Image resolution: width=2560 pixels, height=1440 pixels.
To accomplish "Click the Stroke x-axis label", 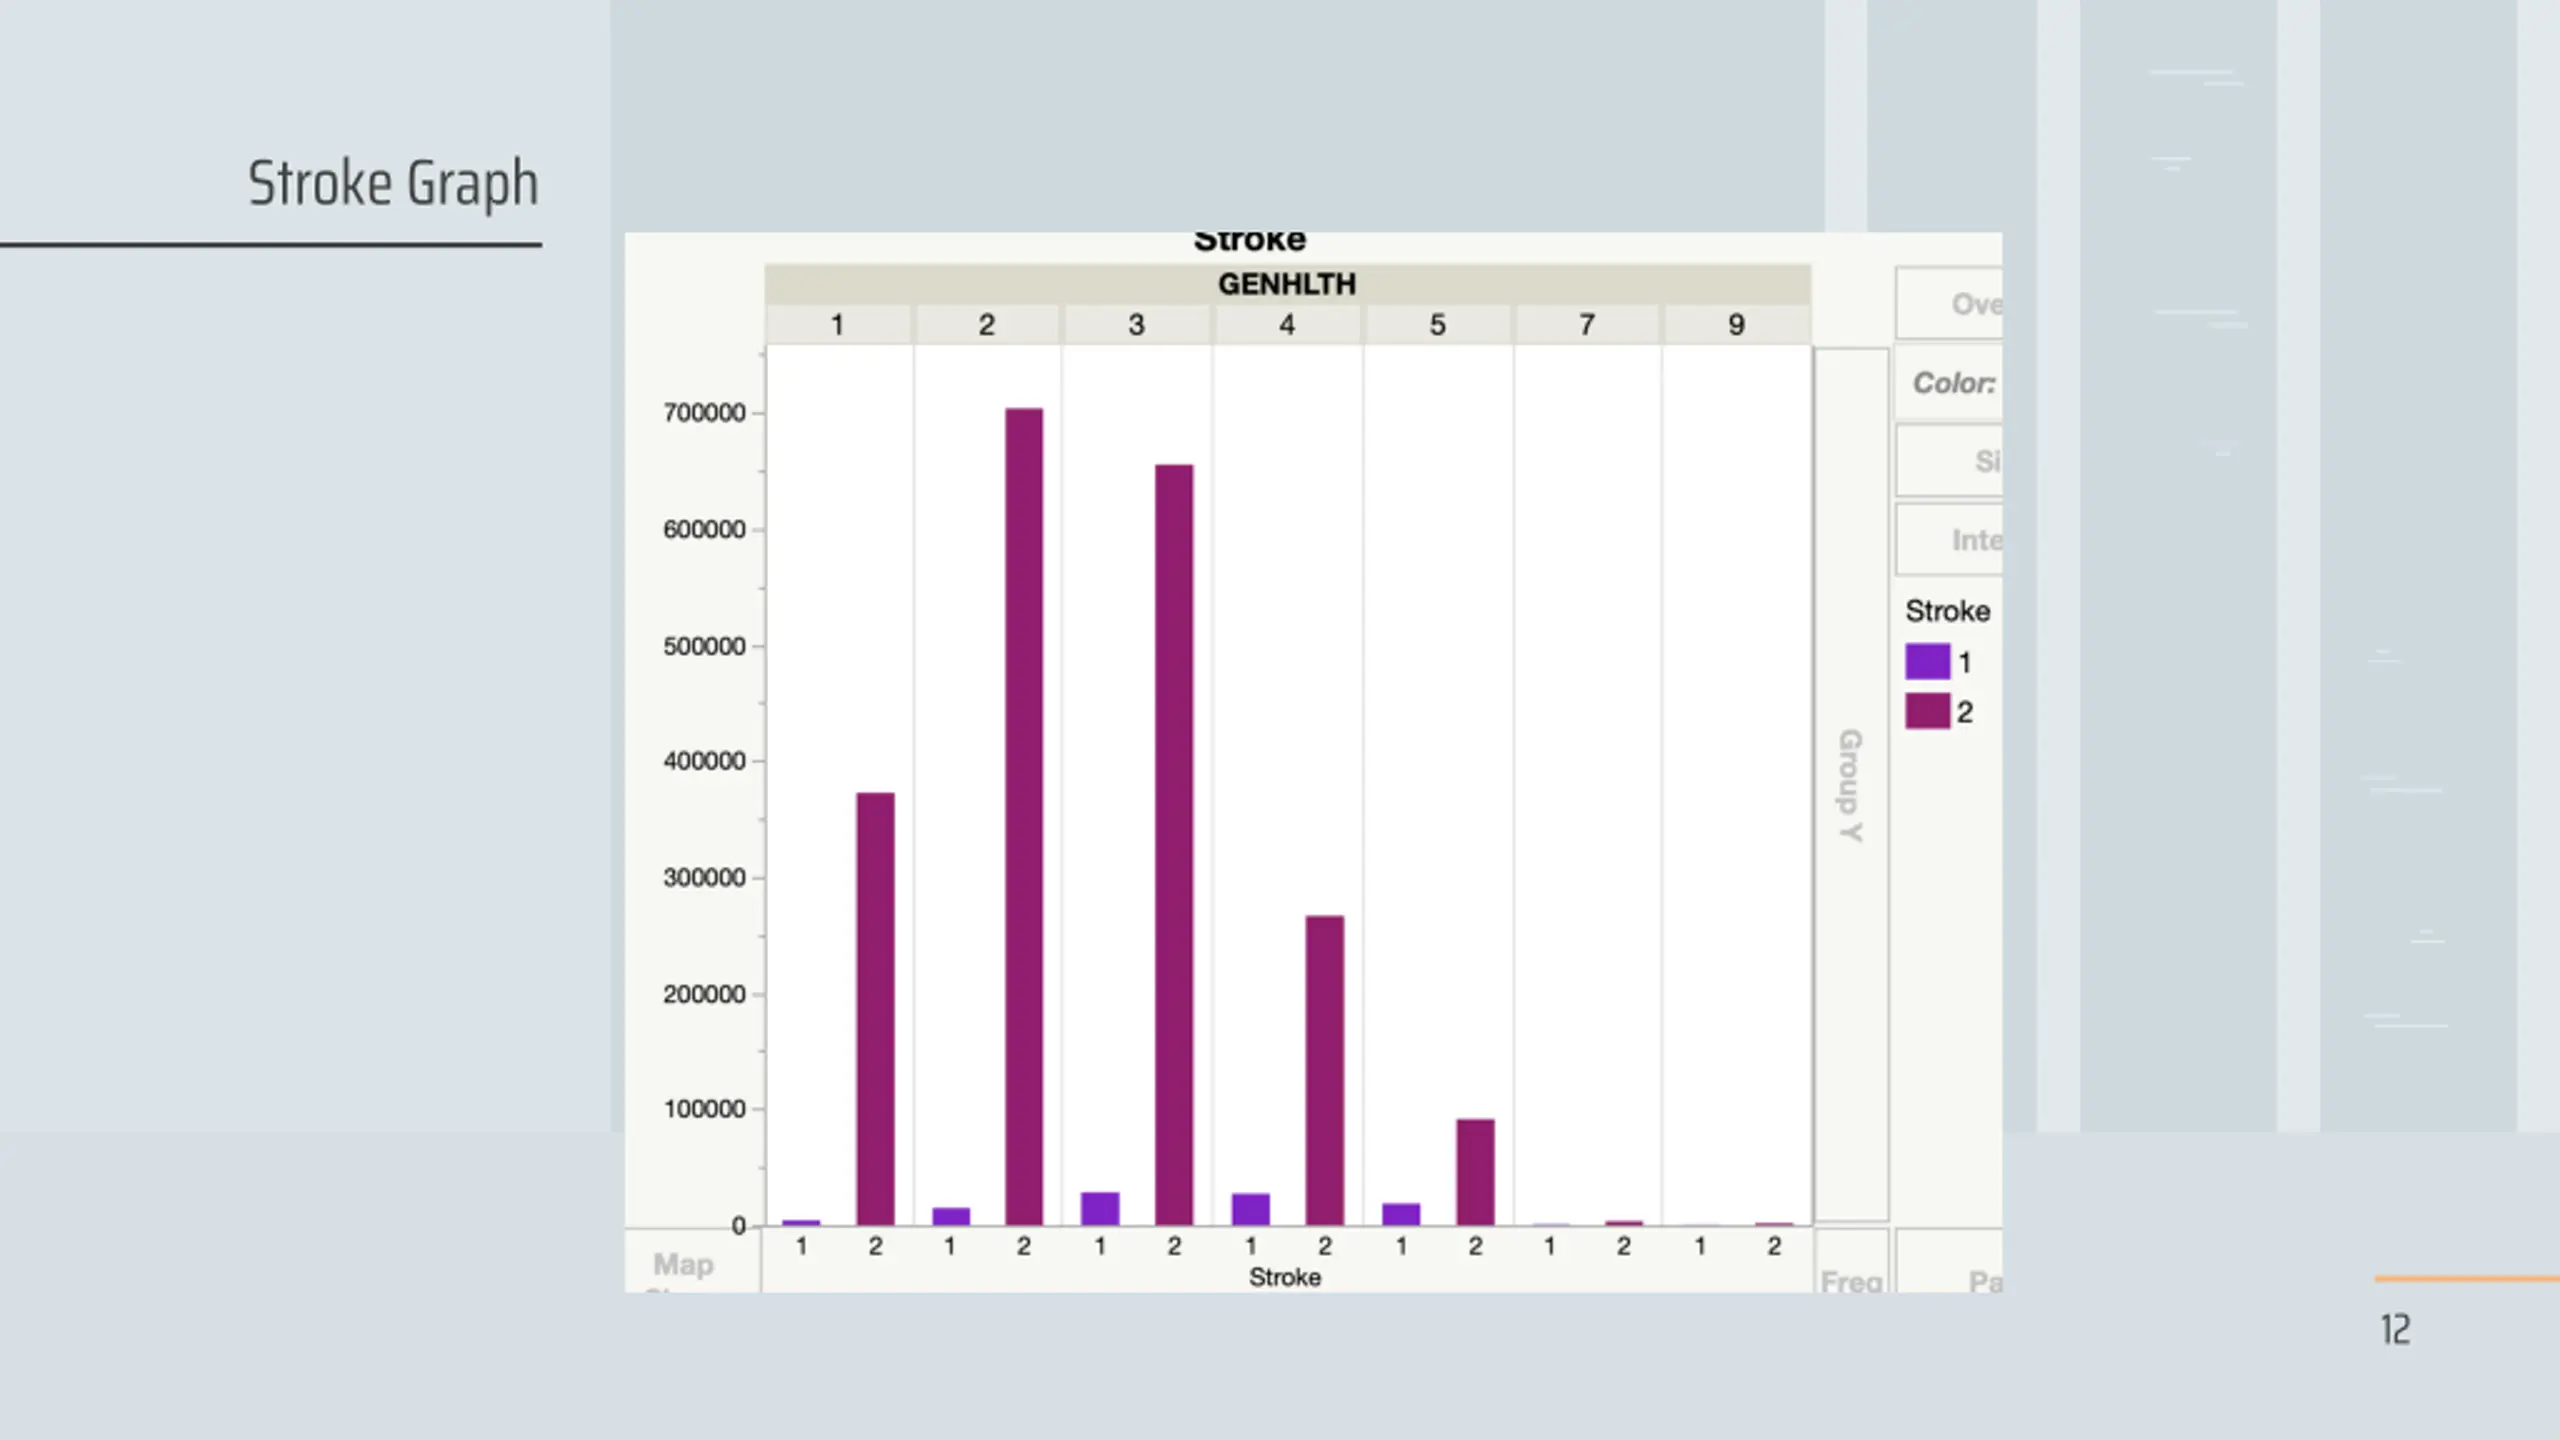I will tap(1285, 1277).
